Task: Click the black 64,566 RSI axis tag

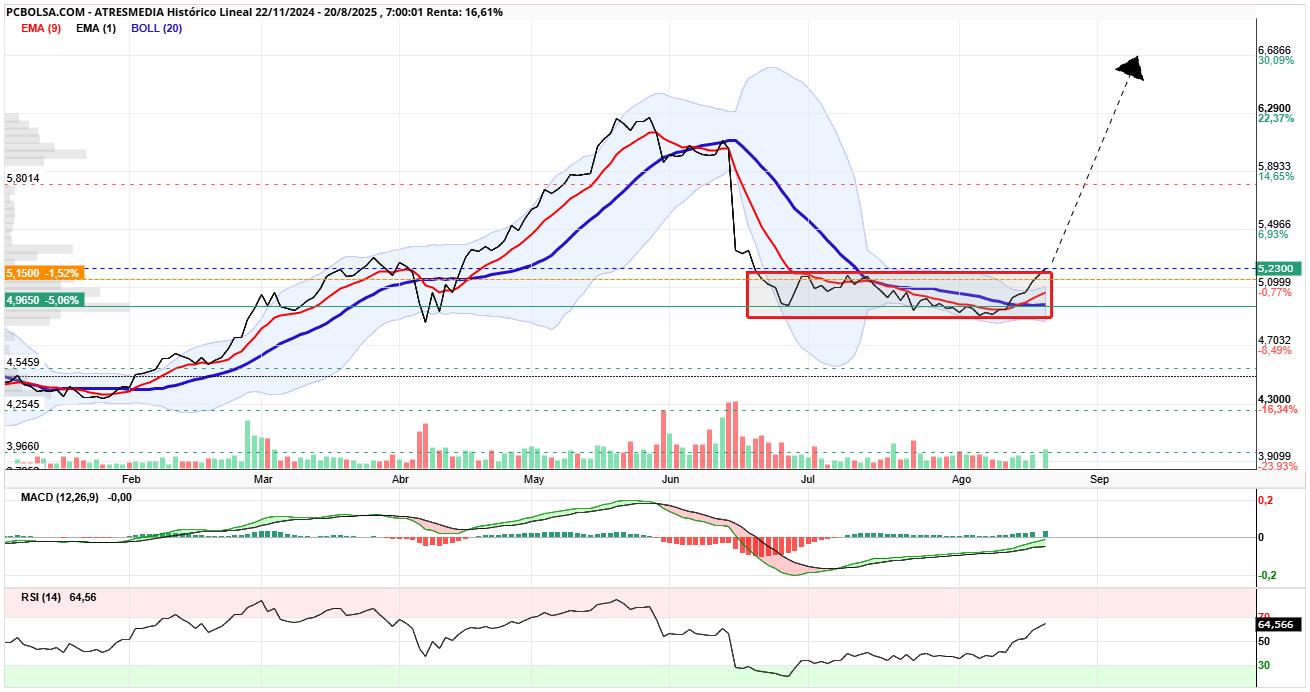Action: pyautogui.click(x=1276, y=624)
